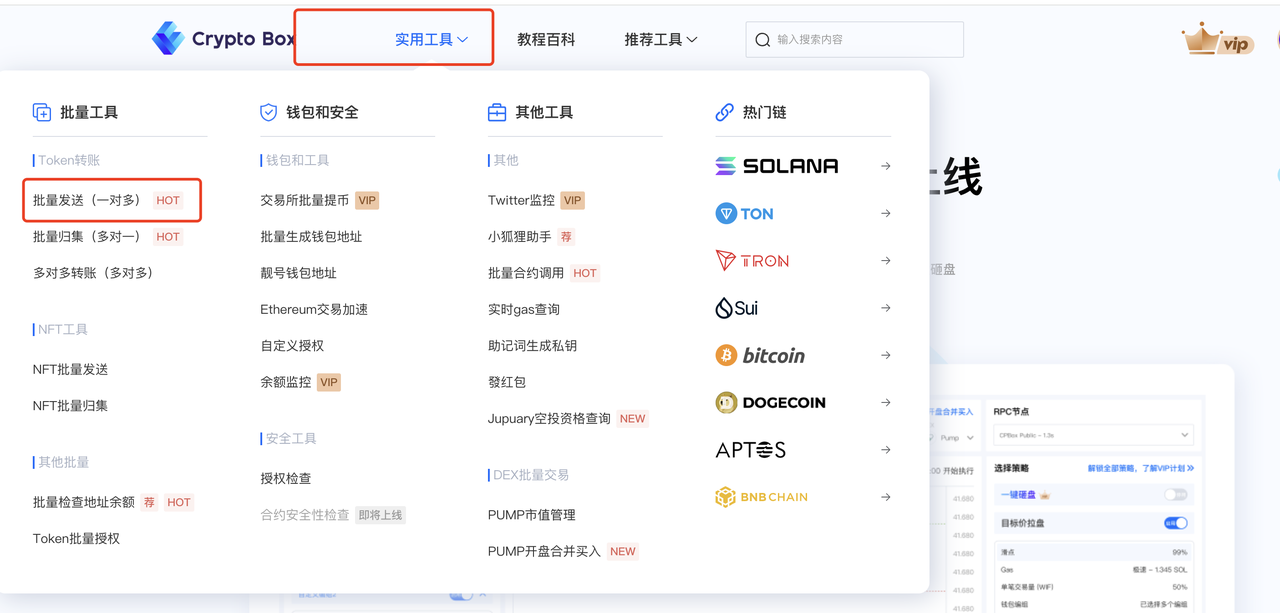Select NFT批量归集
1280x613 pixels.
point(70,406)
